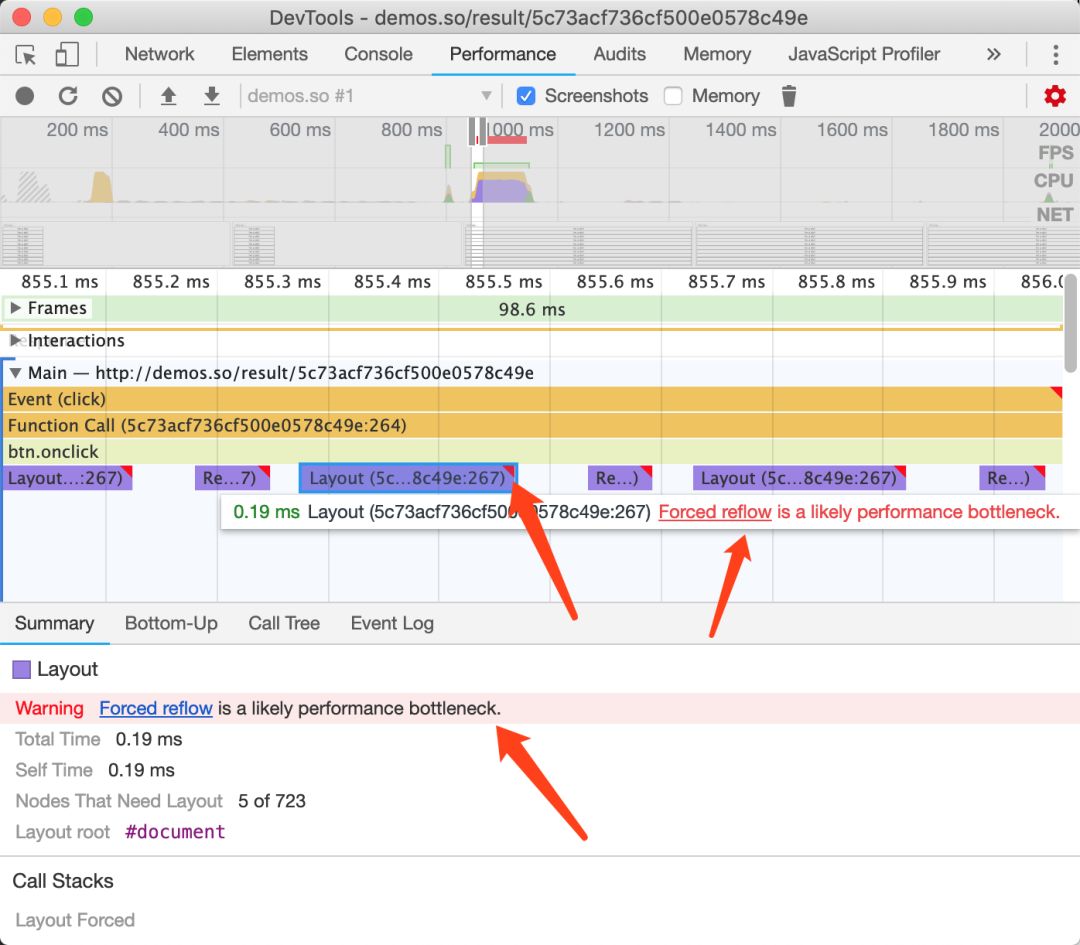Select the Performance tab
This screenshot has width=1080, height=945.
point(503,54)
